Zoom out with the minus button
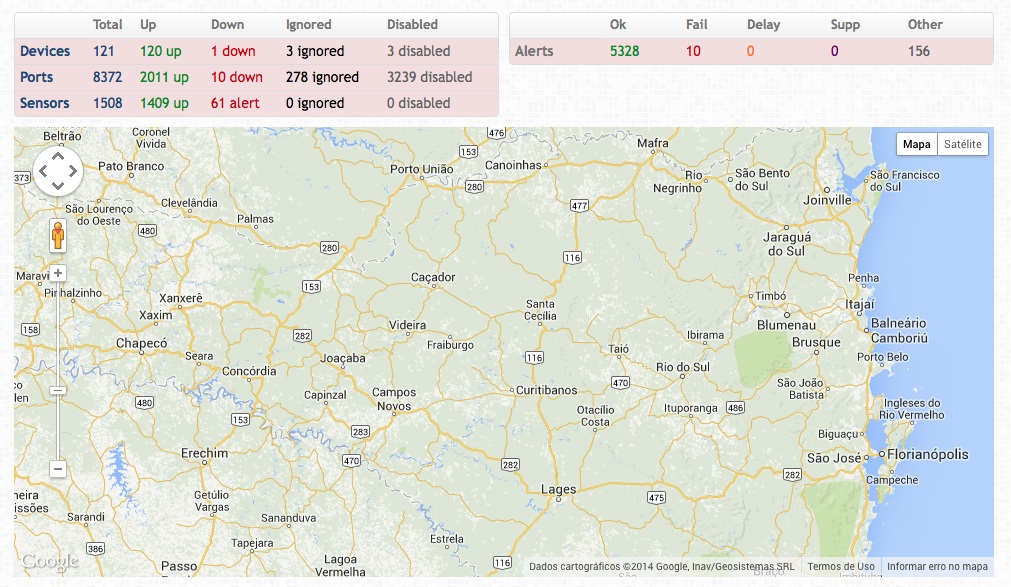The image size is (1011, 587). click(58, 468)
